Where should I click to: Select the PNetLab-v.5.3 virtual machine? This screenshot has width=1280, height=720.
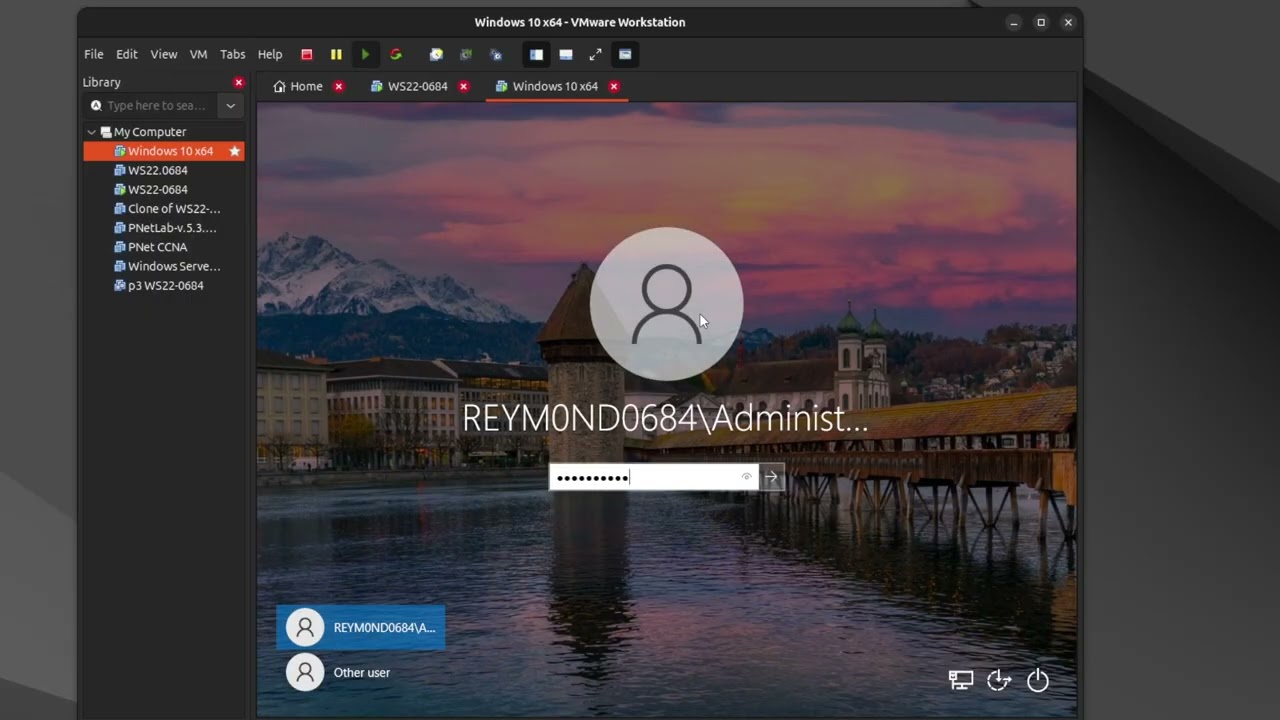click(165, 228)
